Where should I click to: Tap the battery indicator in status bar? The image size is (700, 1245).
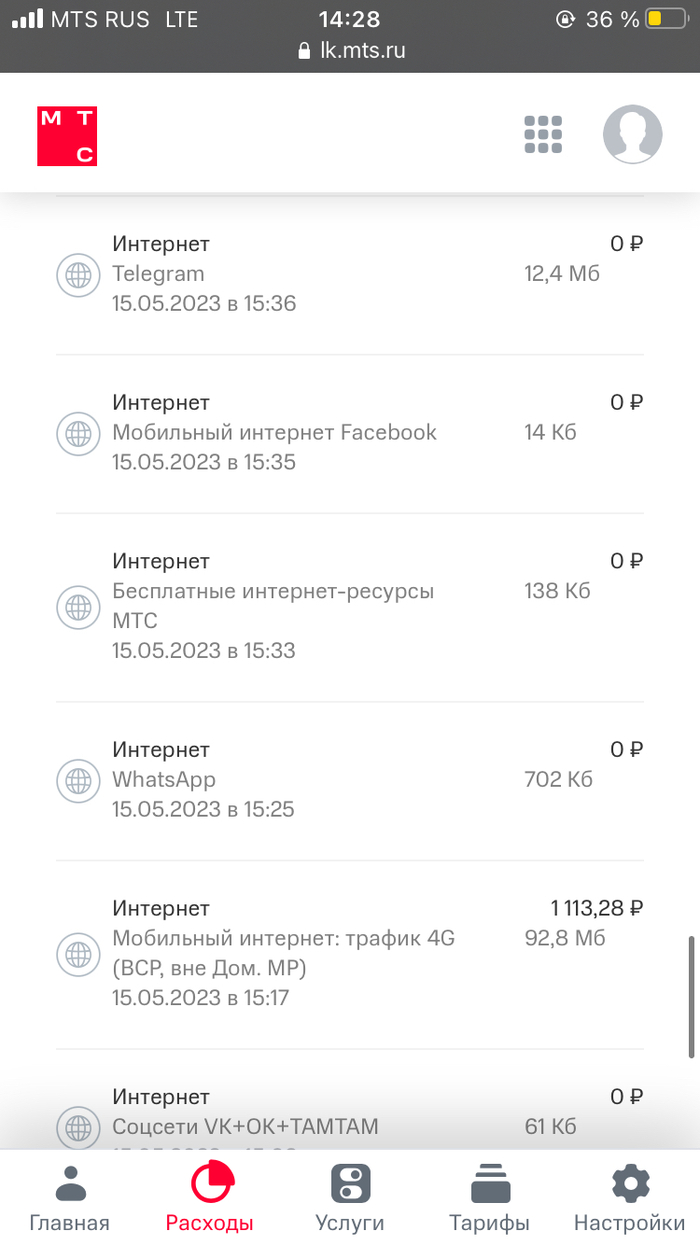[660, 19]
